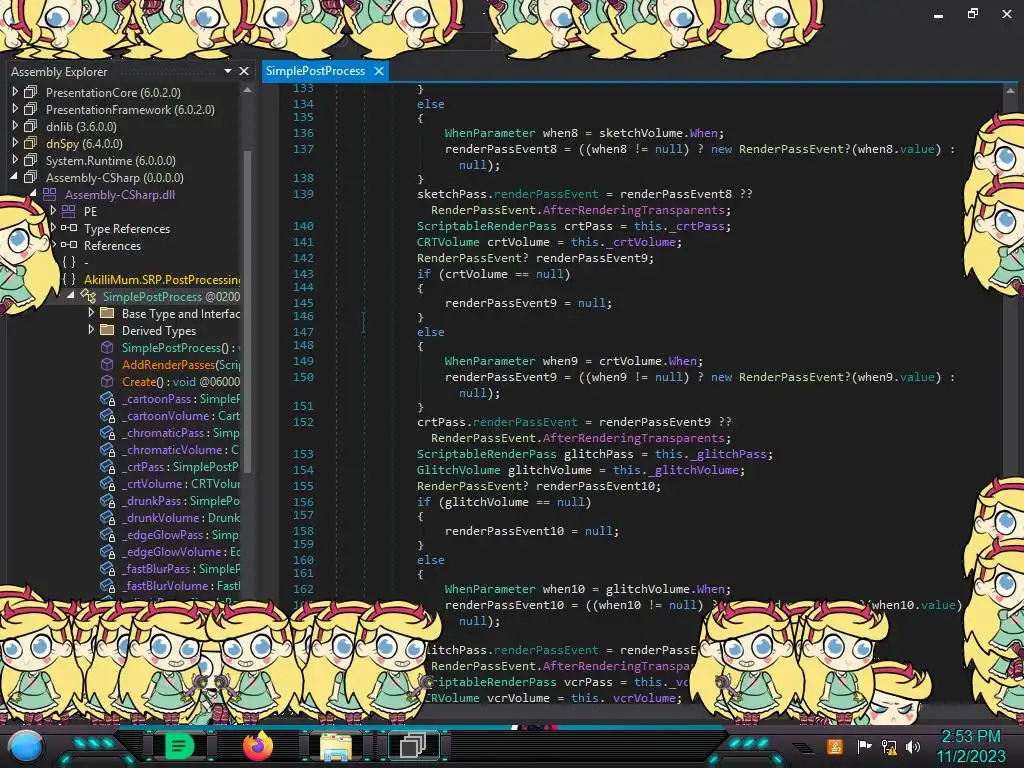1024x768 pixels.
Task: Click the dnlib assembly icon
Action: click(30, 126)
